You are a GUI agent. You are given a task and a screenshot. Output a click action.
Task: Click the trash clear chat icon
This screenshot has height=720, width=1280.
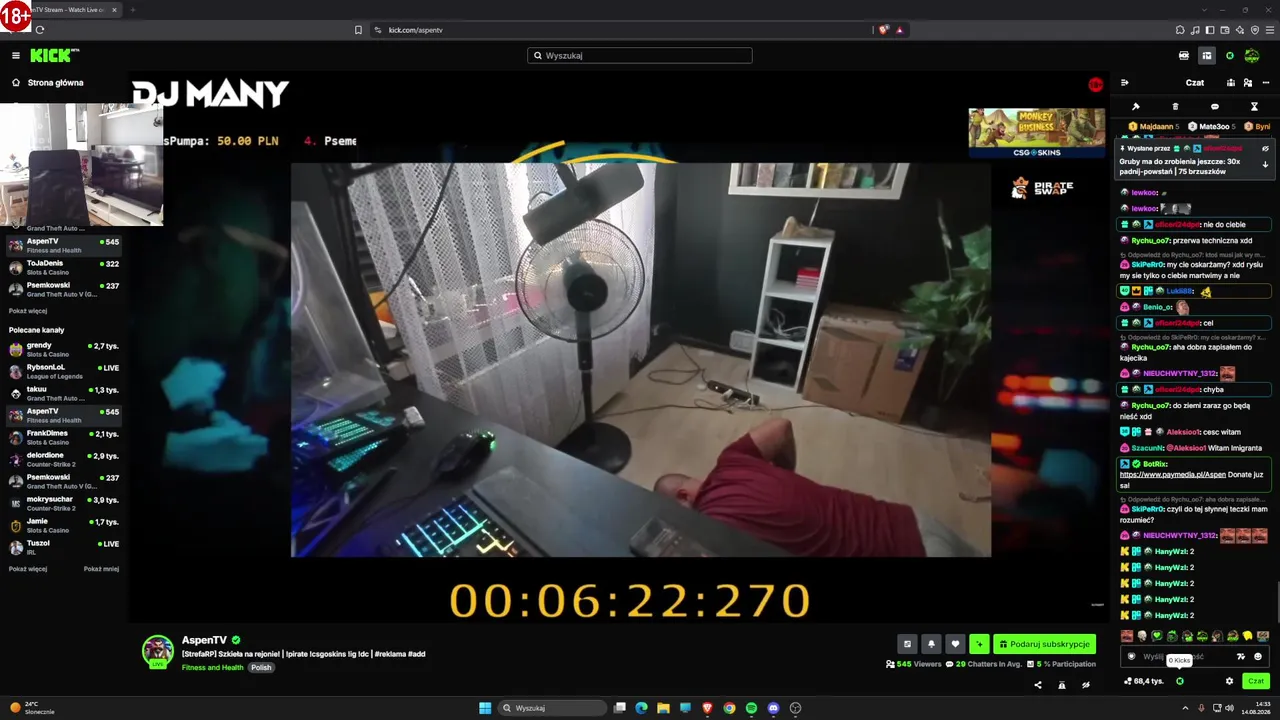pos(1175,106)
